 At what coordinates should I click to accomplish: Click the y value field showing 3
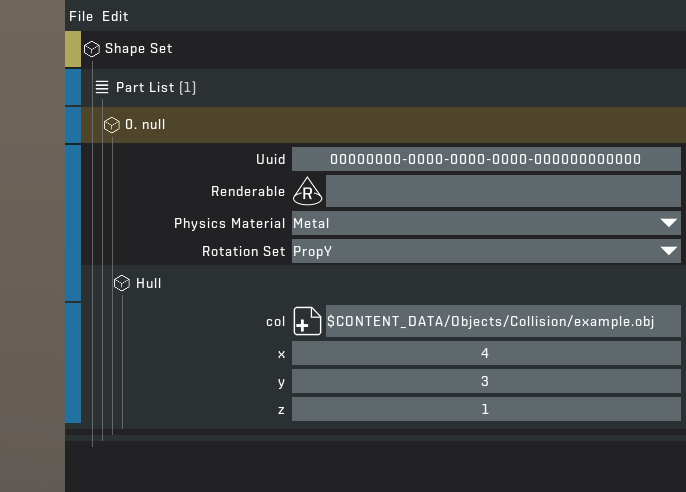[x=486, y=382]
